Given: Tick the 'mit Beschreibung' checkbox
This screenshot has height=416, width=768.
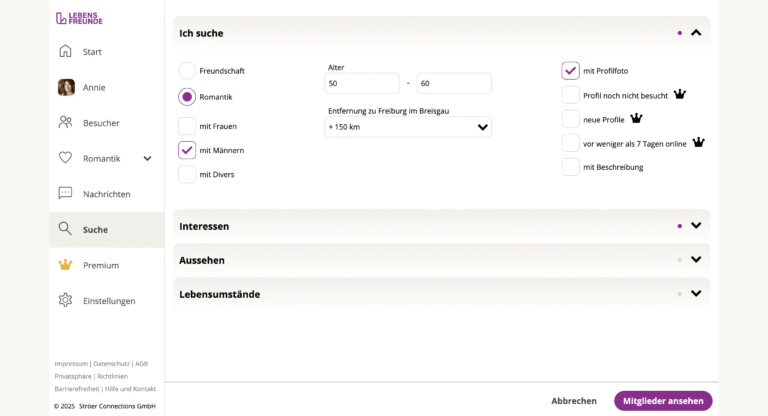Looking at the screenshot, I should click(570, 167).
